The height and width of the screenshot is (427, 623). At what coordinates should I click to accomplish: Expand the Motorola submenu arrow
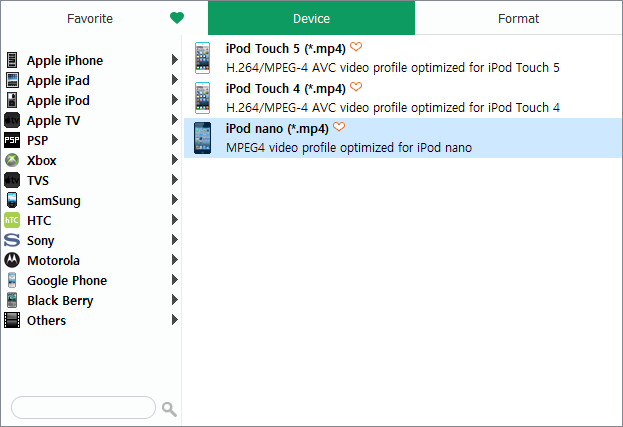coord(174,259)
